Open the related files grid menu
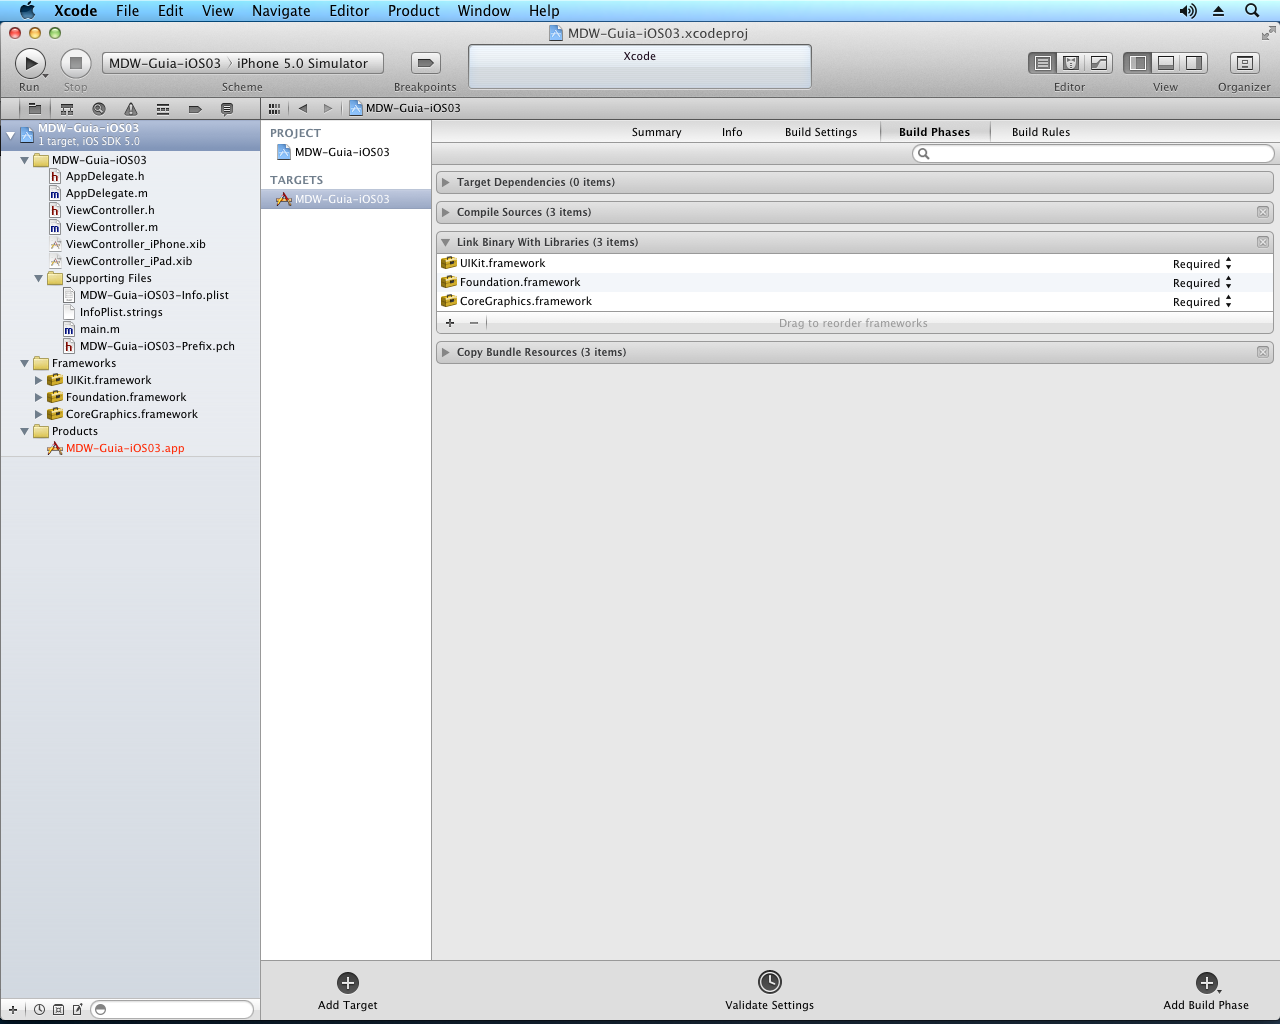The height and width of the screenshot is (1024, 1280). coord(274,108)
